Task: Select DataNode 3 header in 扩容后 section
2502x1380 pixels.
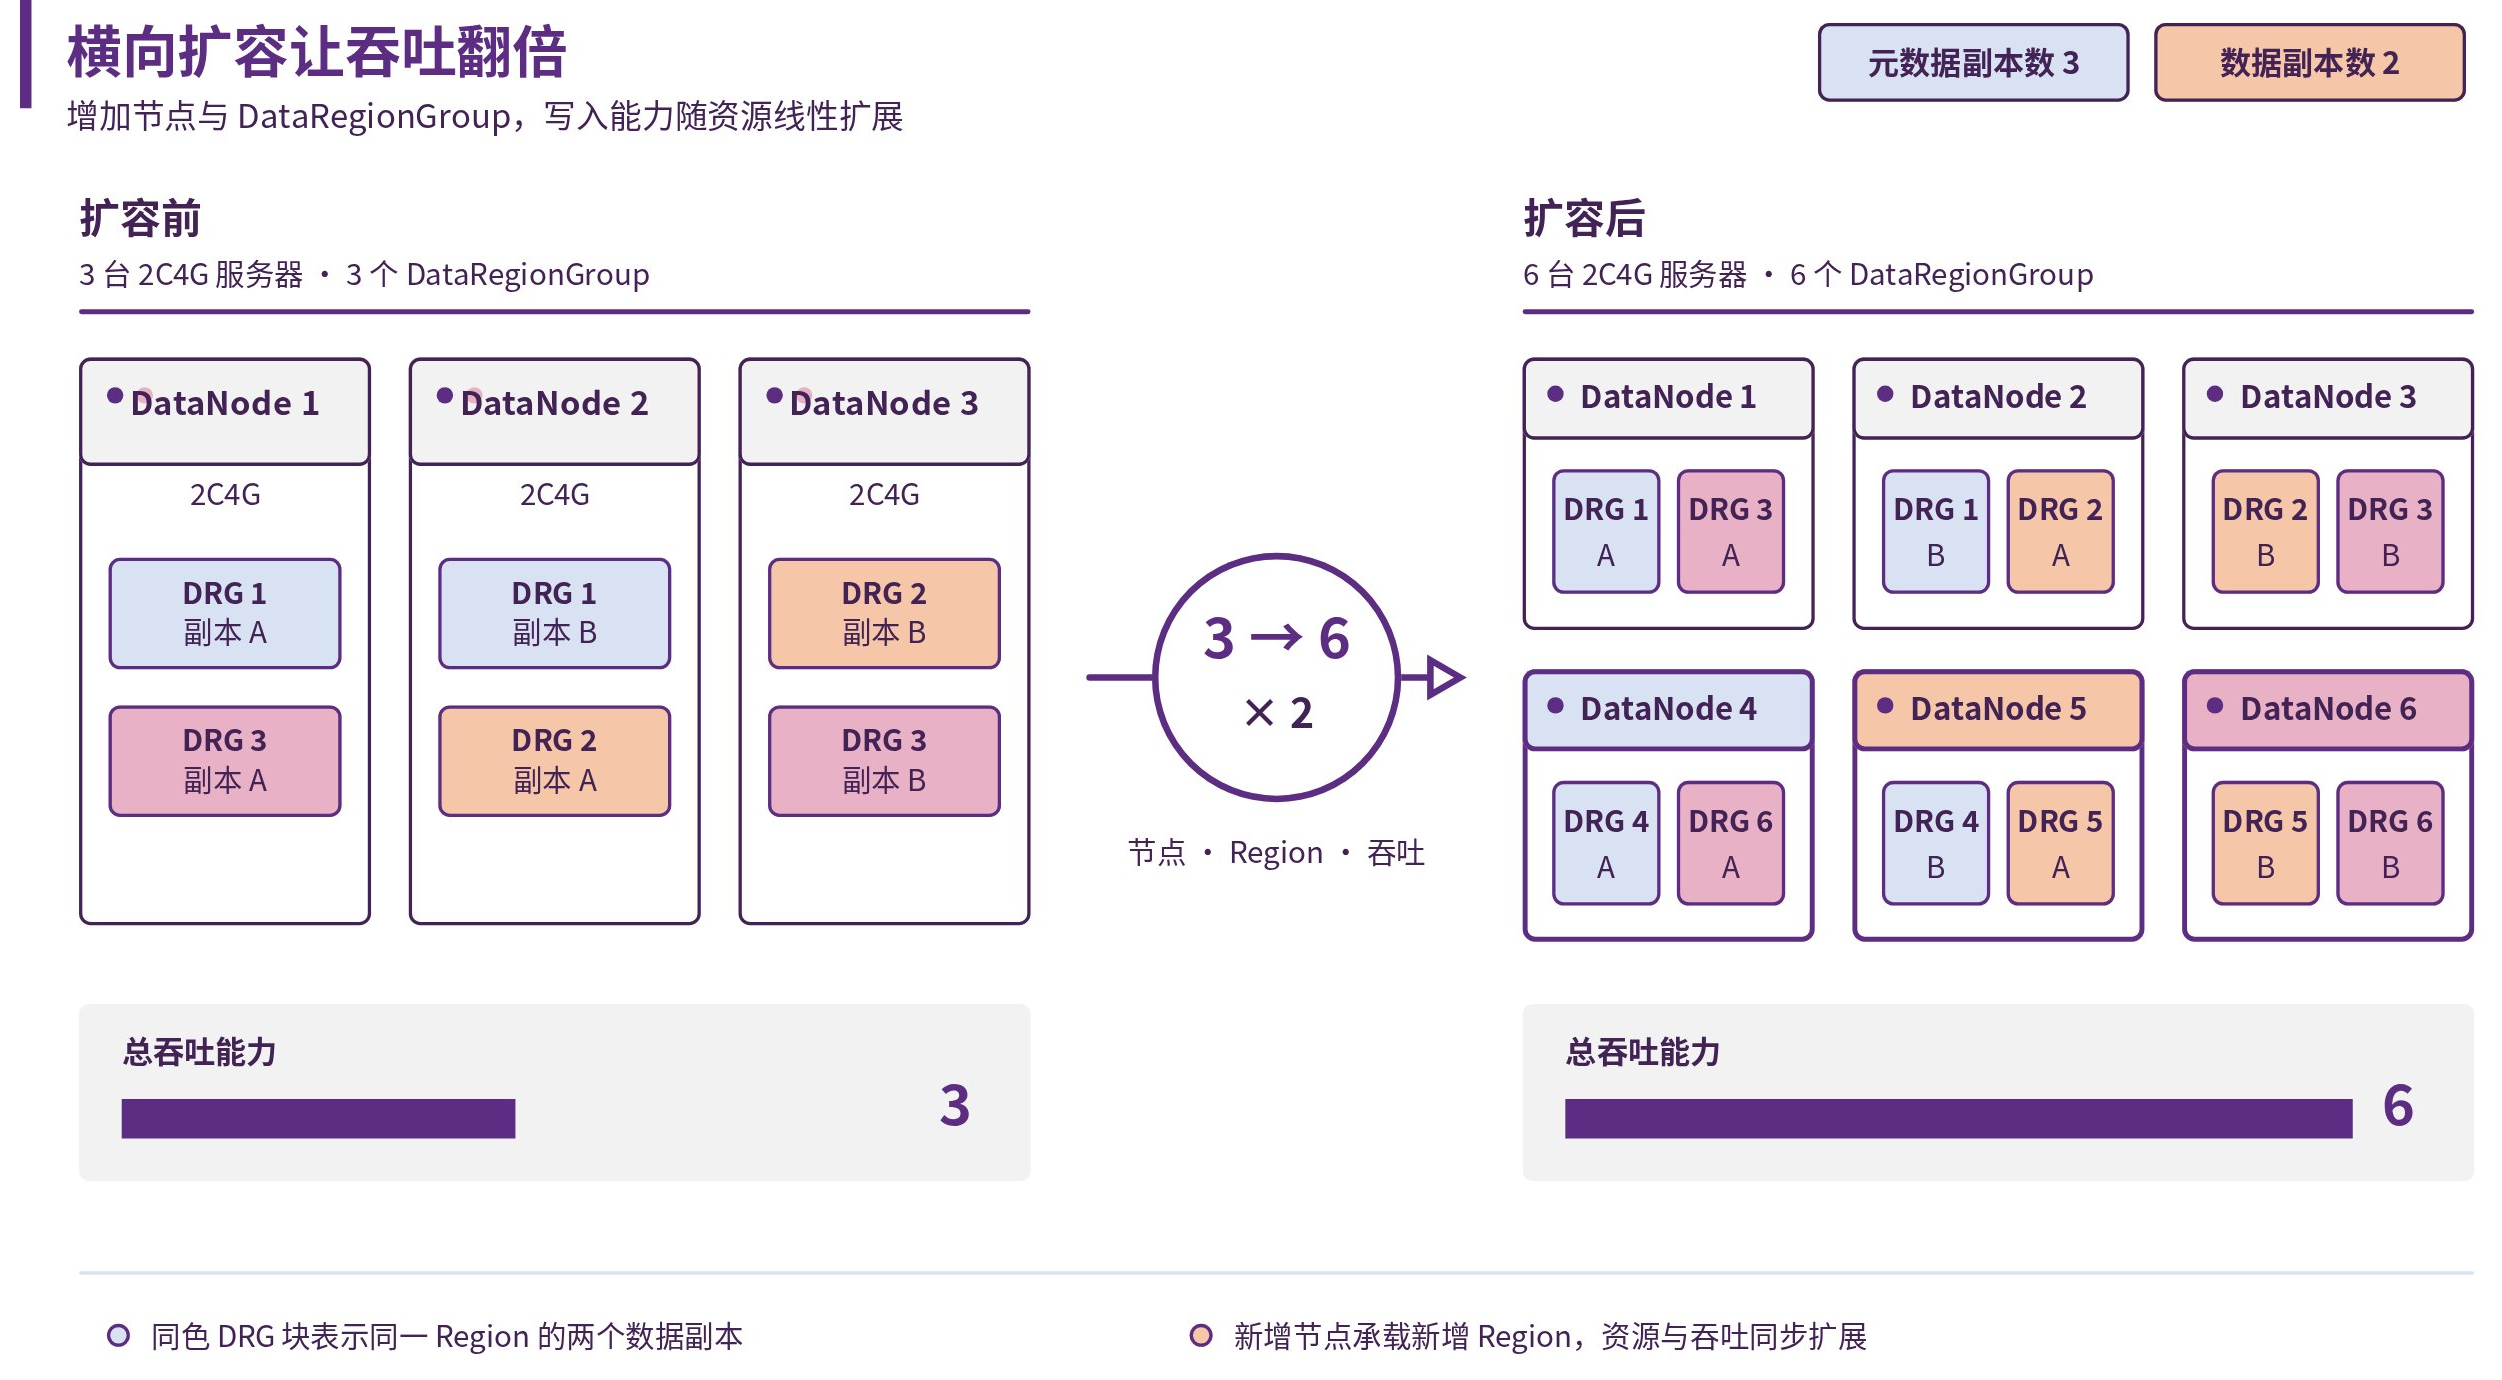Action: click(2328, 398)
